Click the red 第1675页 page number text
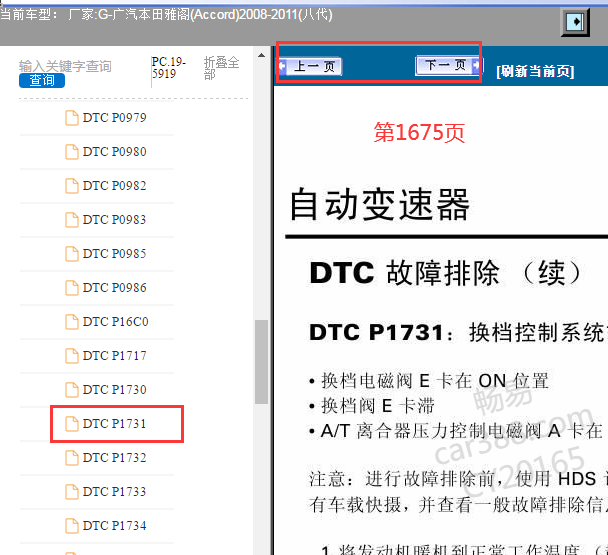The height and width of the screenshot is (555, 608). pyautogui.click(x=419, y=133)
